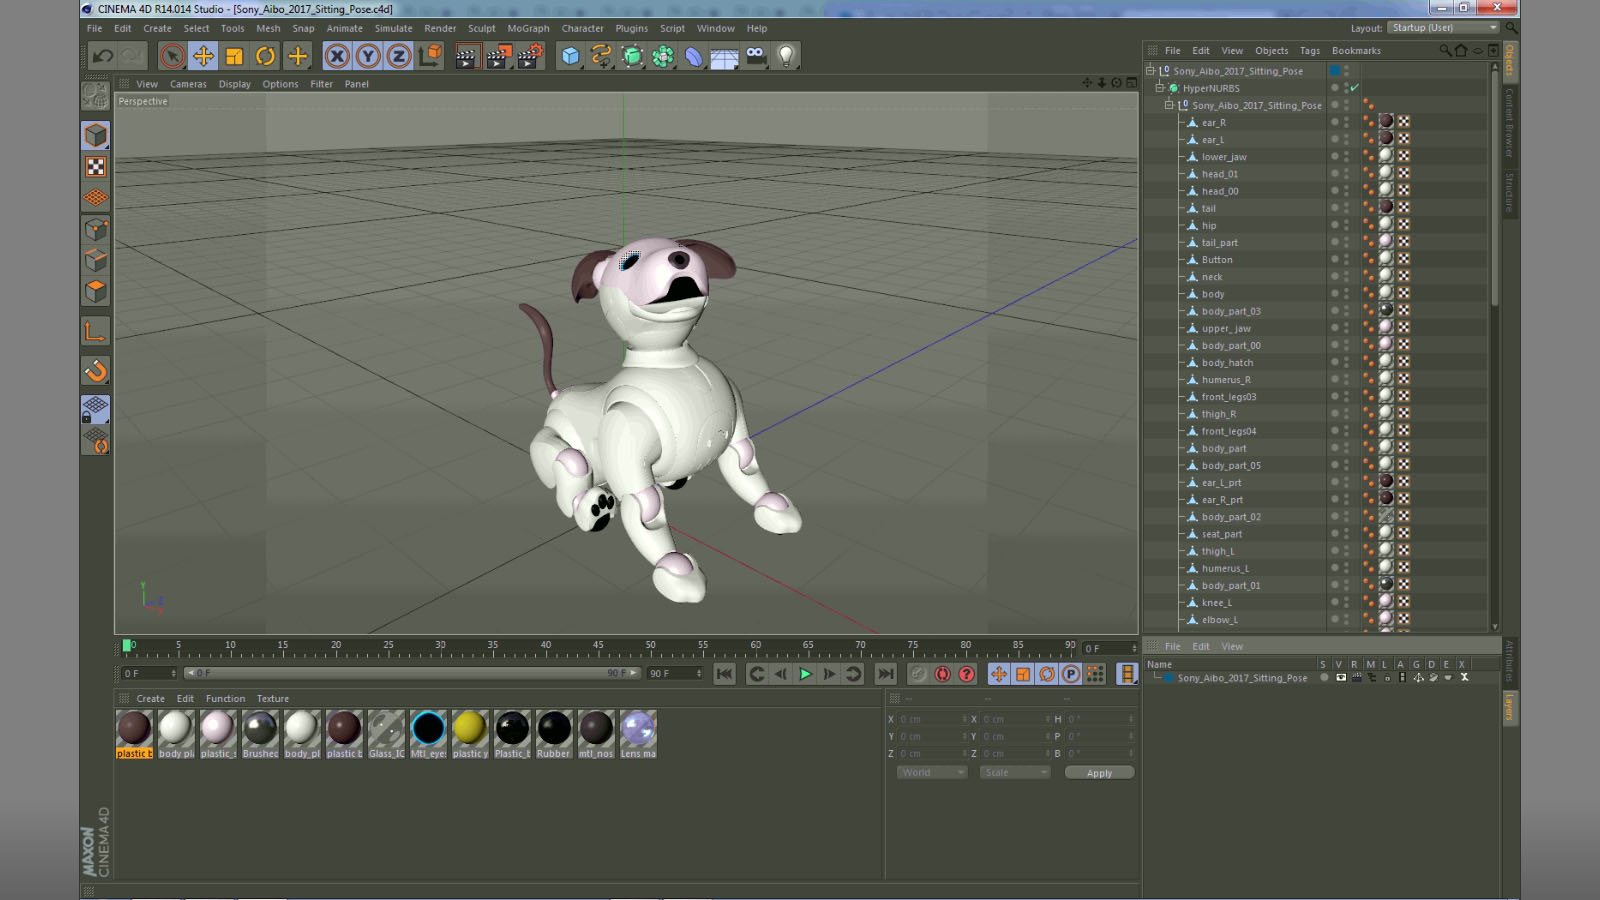Image resolution: width=1600 pixels, height=900 pixels.
Task: Collapse the HyperNURBS tree node
Action: [1160, 88]
